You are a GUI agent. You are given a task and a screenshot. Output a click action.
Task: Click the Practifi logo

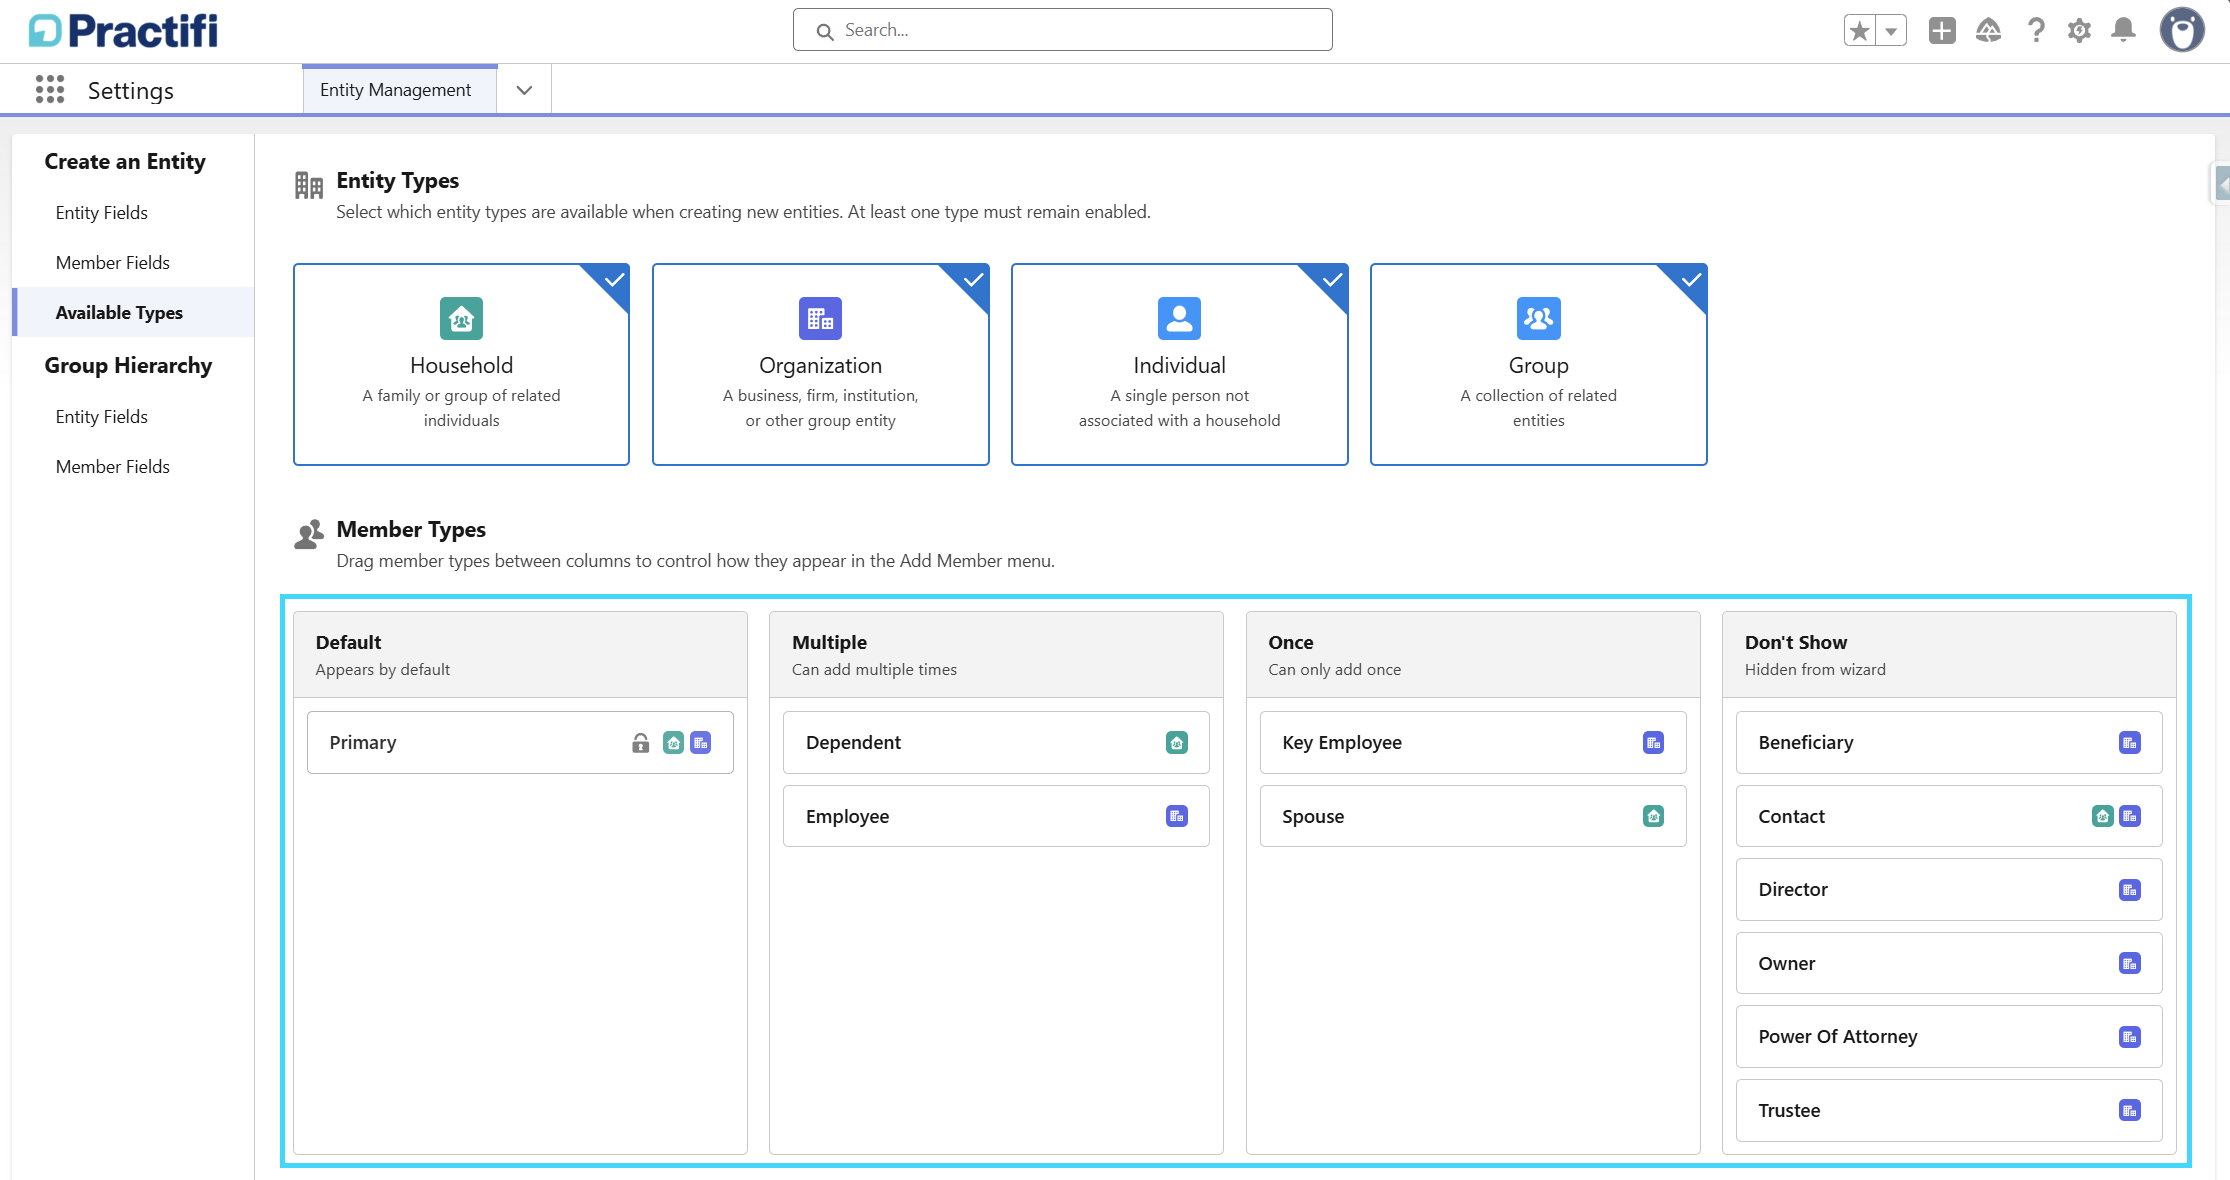click(x=123, y=30)
